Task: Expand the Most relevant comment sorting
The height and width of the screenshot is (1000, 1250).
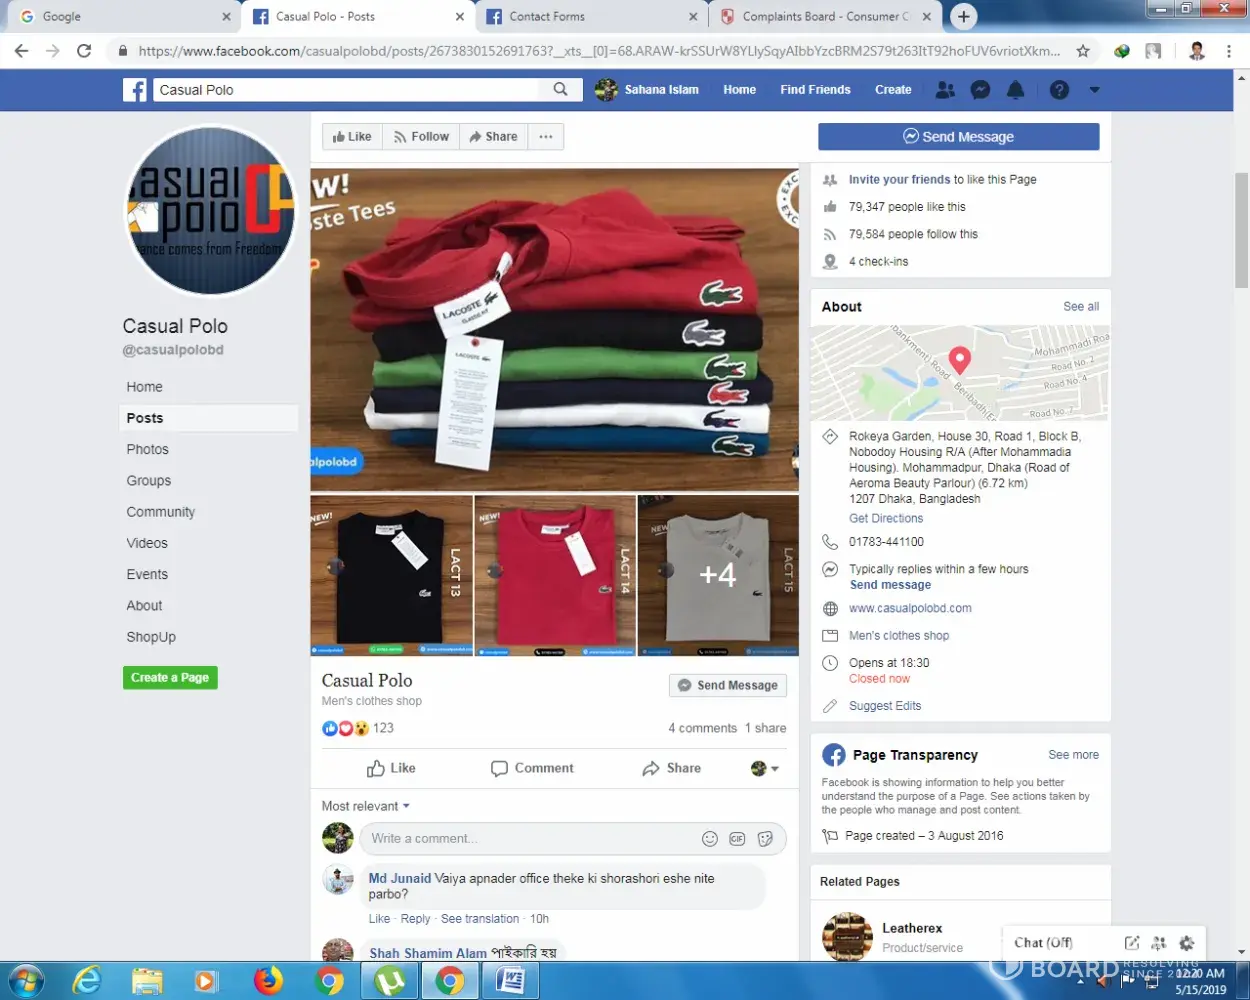Action: (365, 806)
